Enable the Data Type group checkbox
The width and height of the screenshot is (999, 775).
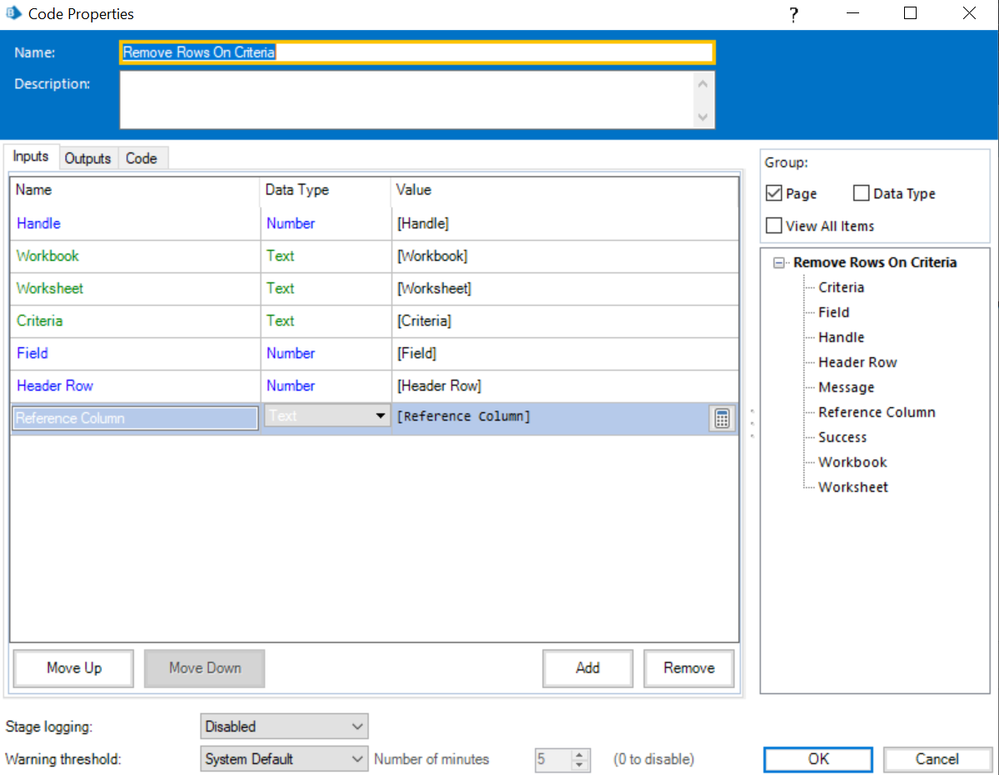click(861, 194)
